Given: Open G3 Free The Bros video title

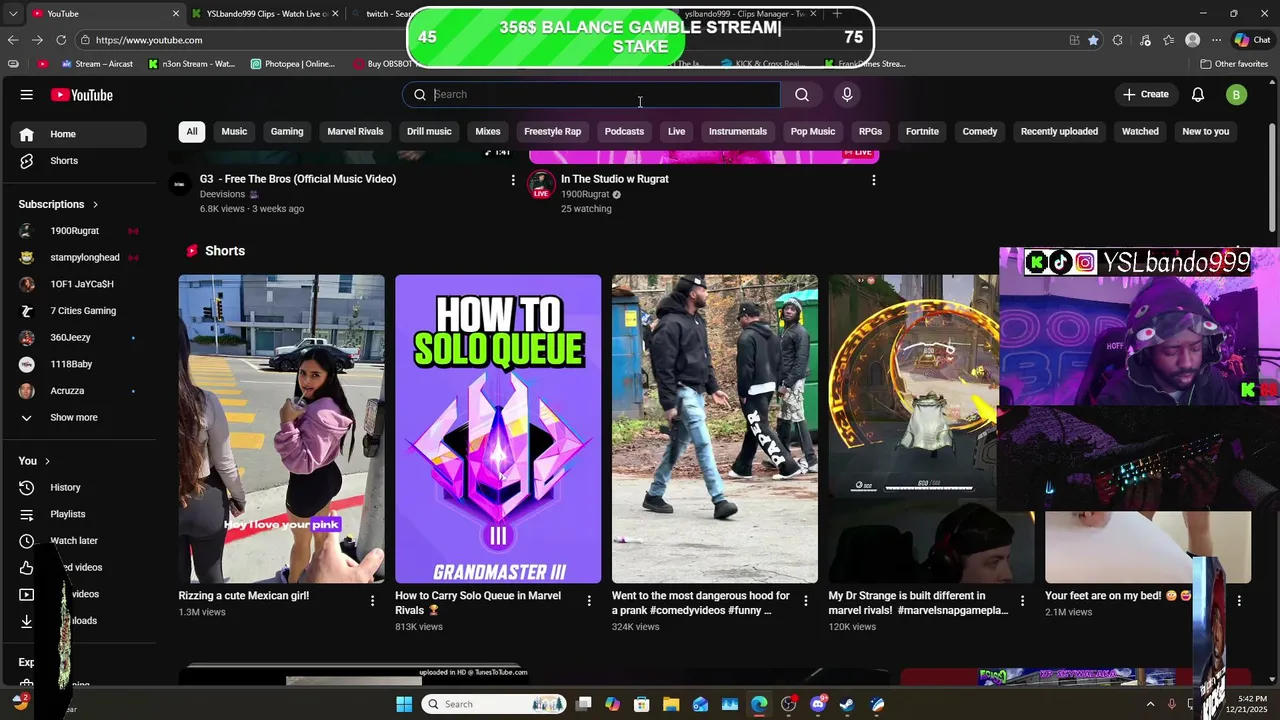Looking at the screenshot, I should pos(298,179).
